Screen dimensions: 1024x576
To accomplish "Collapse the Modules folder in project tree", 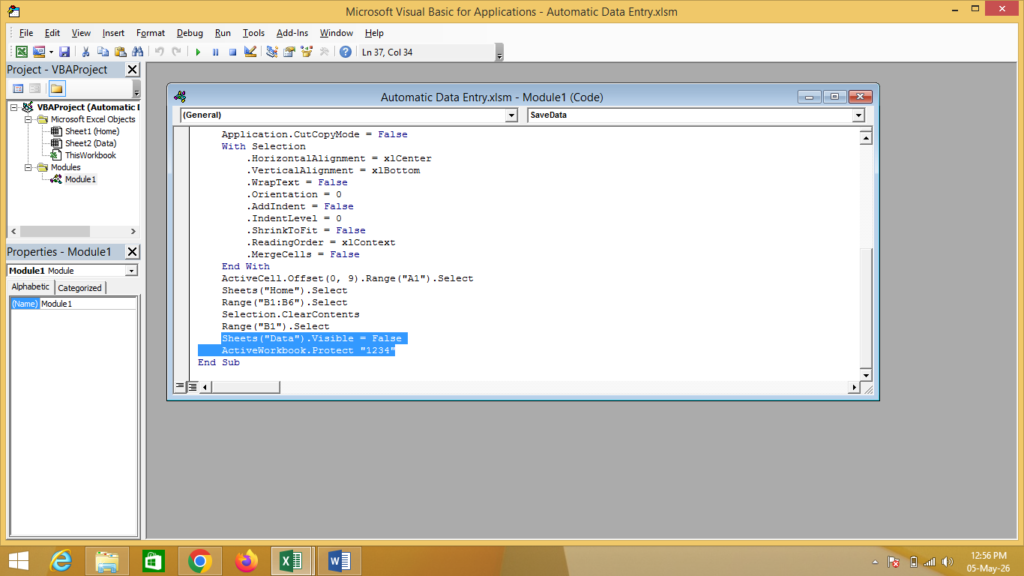I will (x=28, y=167).
